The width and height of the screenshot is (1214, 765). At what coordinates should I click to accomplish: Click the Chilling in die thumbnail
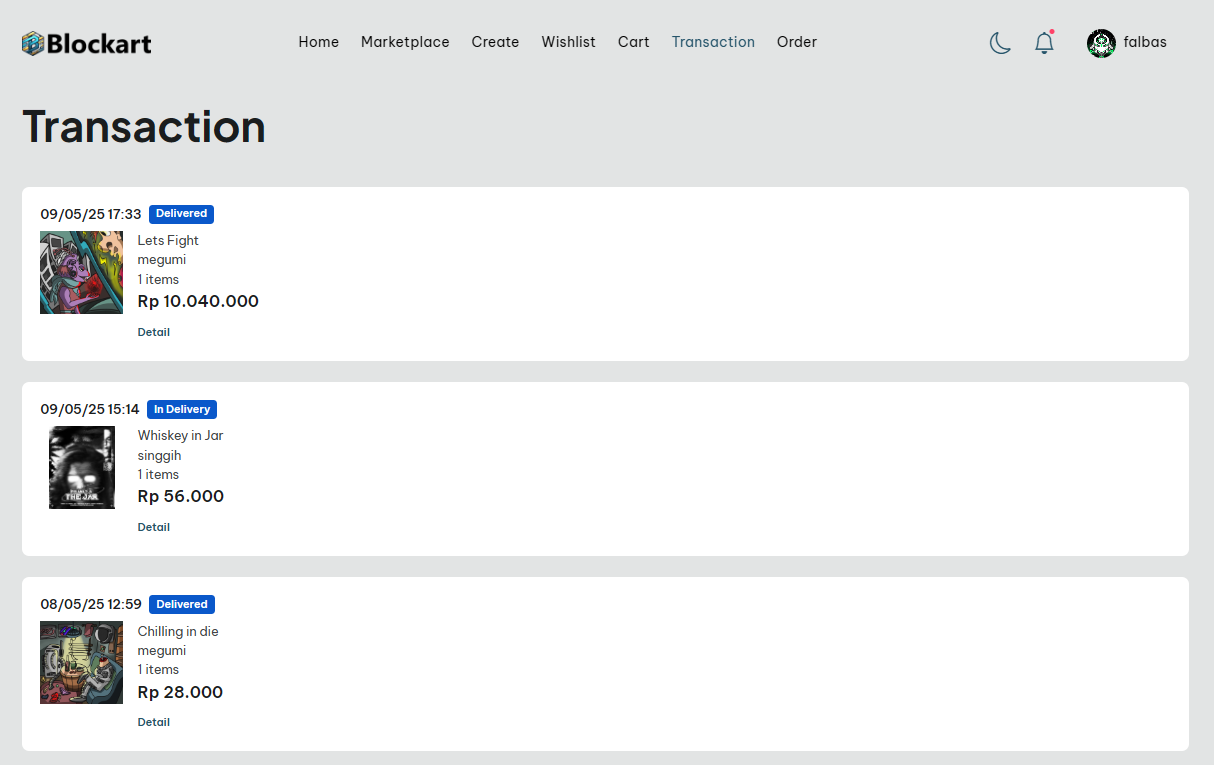pos(81,663)
